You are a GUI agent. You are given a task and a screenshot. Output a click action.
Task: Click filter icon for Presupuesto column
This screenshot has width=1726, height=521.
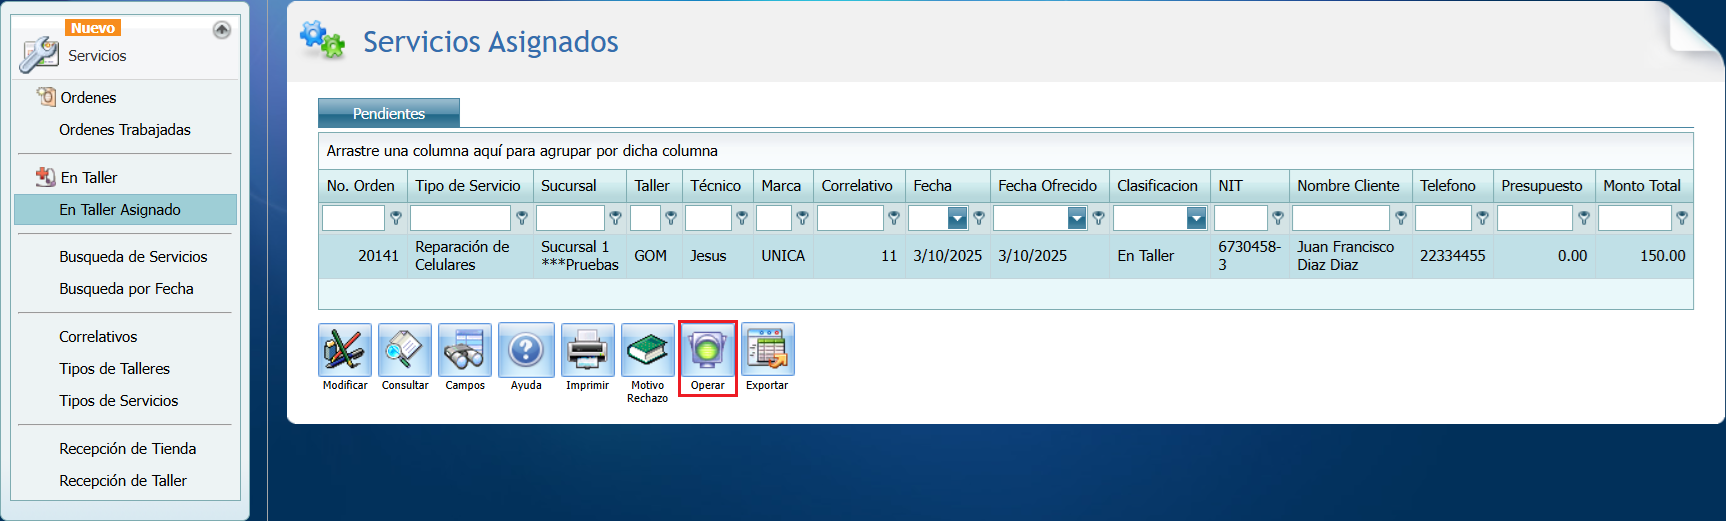point(1584,218)
